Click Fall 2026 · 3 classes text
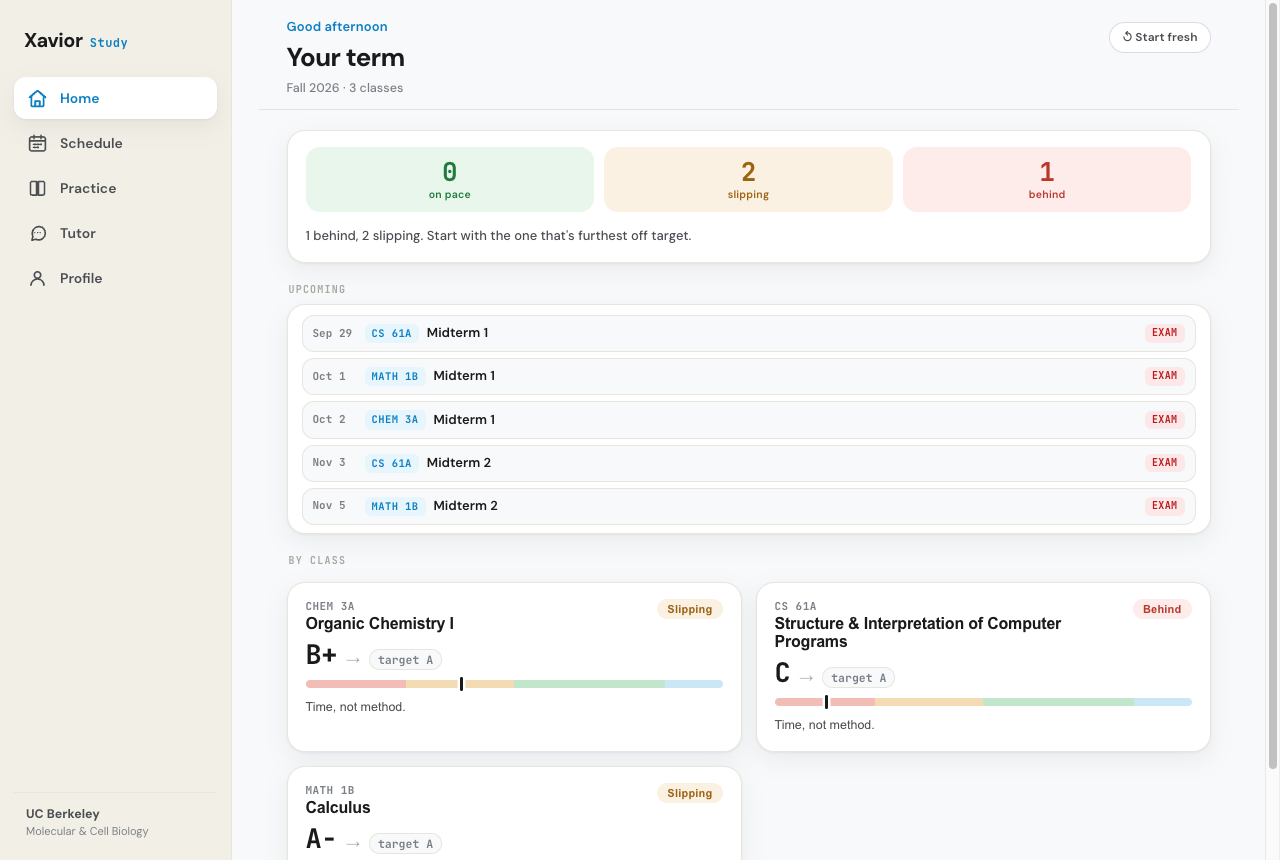 point(345,88)
